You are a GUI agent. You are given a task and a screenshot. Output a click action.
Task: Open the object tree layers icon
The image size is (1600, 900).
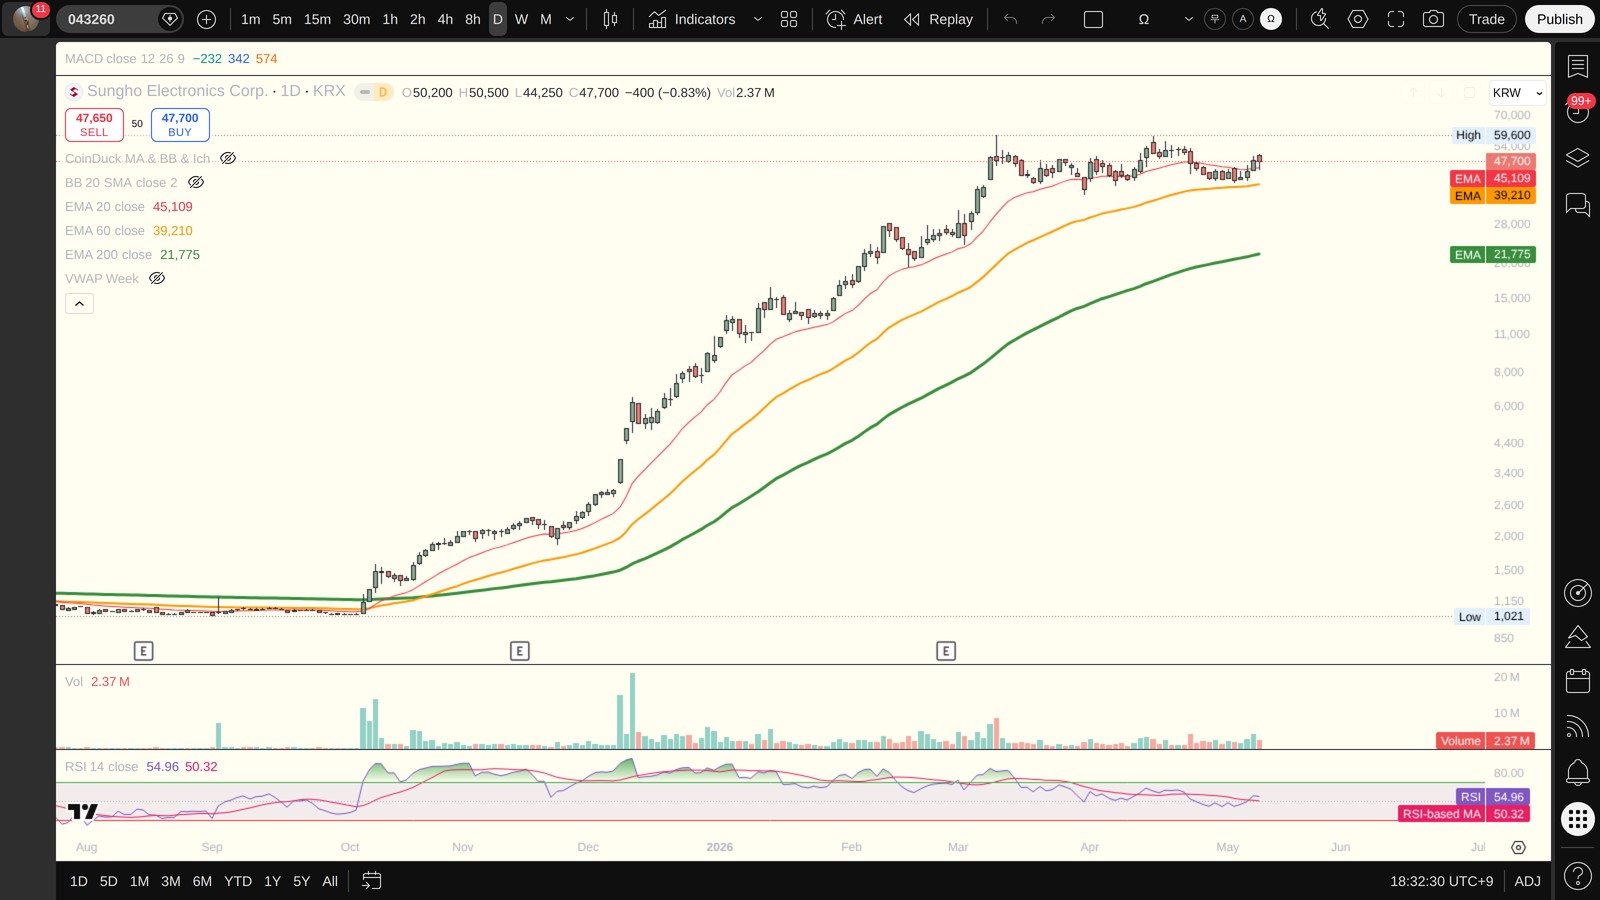(1578, 158)
